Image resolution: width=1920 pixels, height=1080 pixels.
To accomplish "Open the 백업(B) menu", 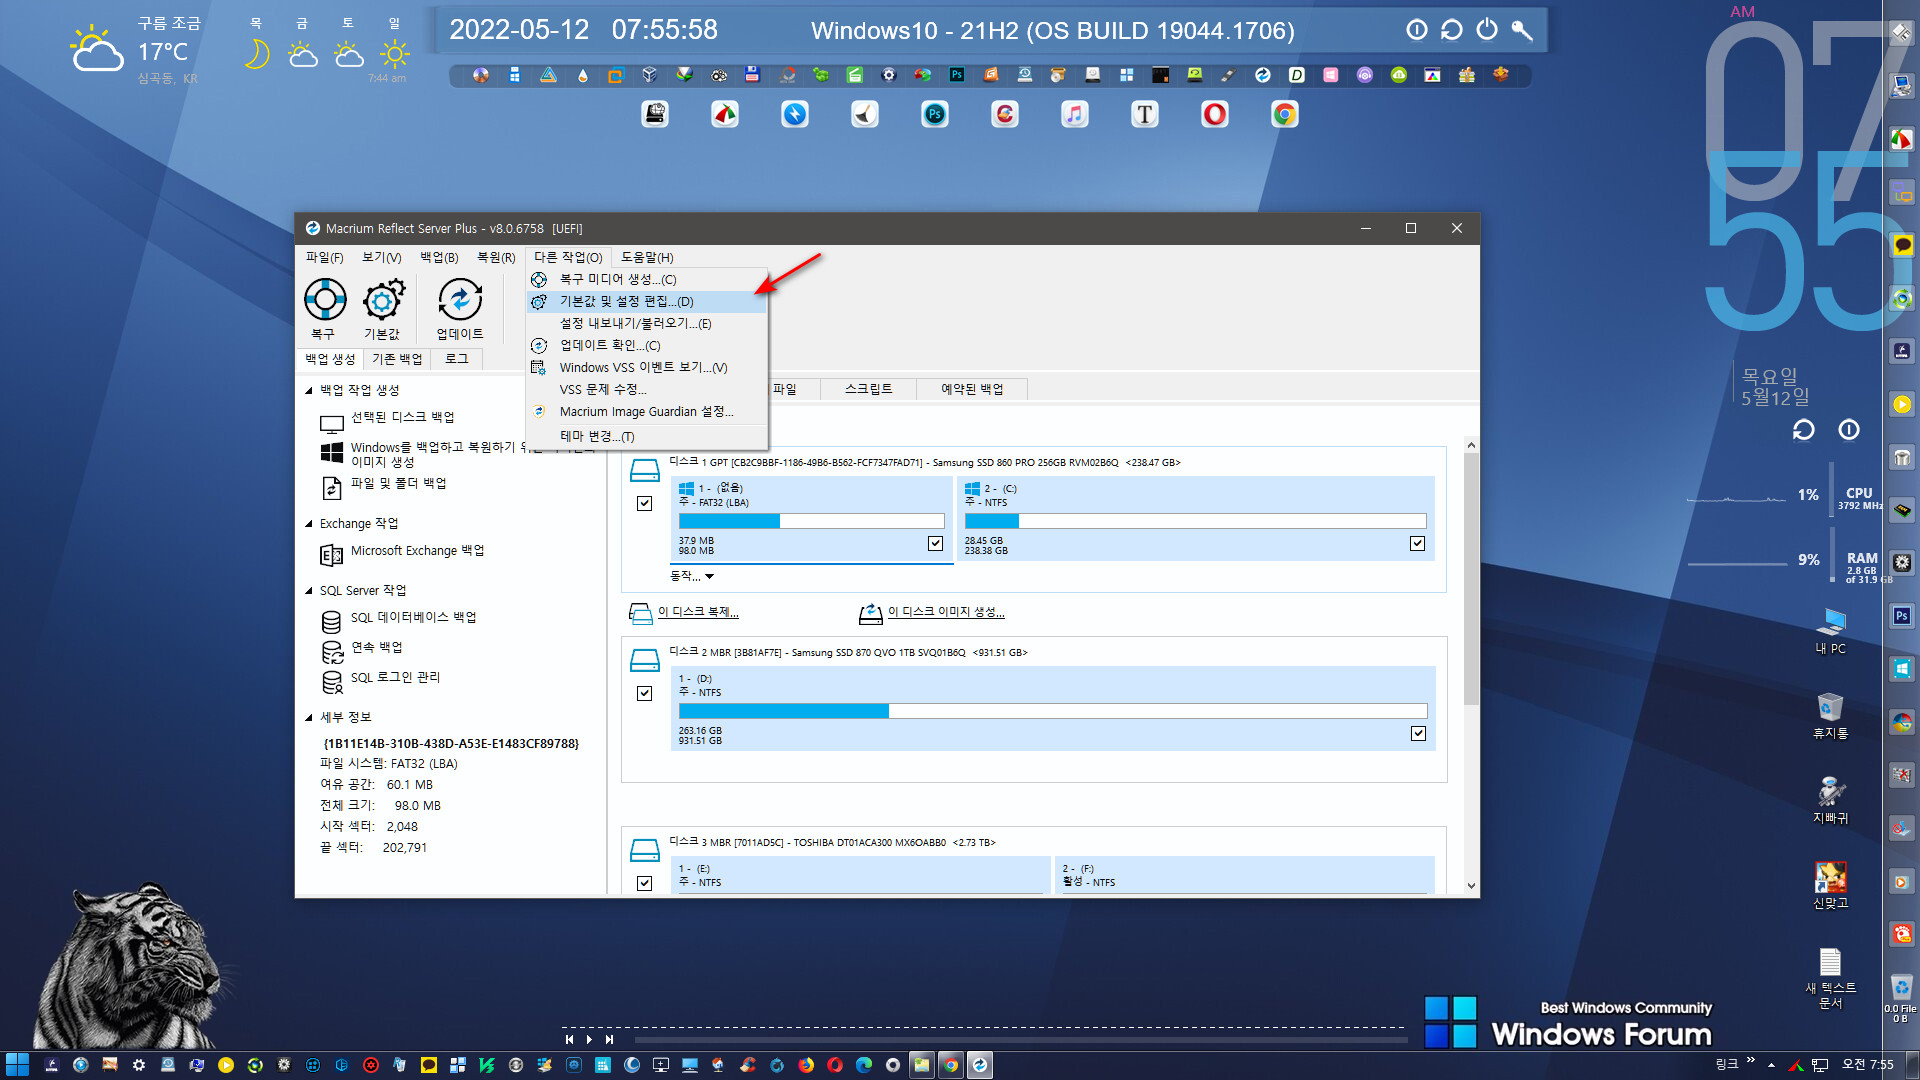I will pyautogui.click(x=439, y=257).
